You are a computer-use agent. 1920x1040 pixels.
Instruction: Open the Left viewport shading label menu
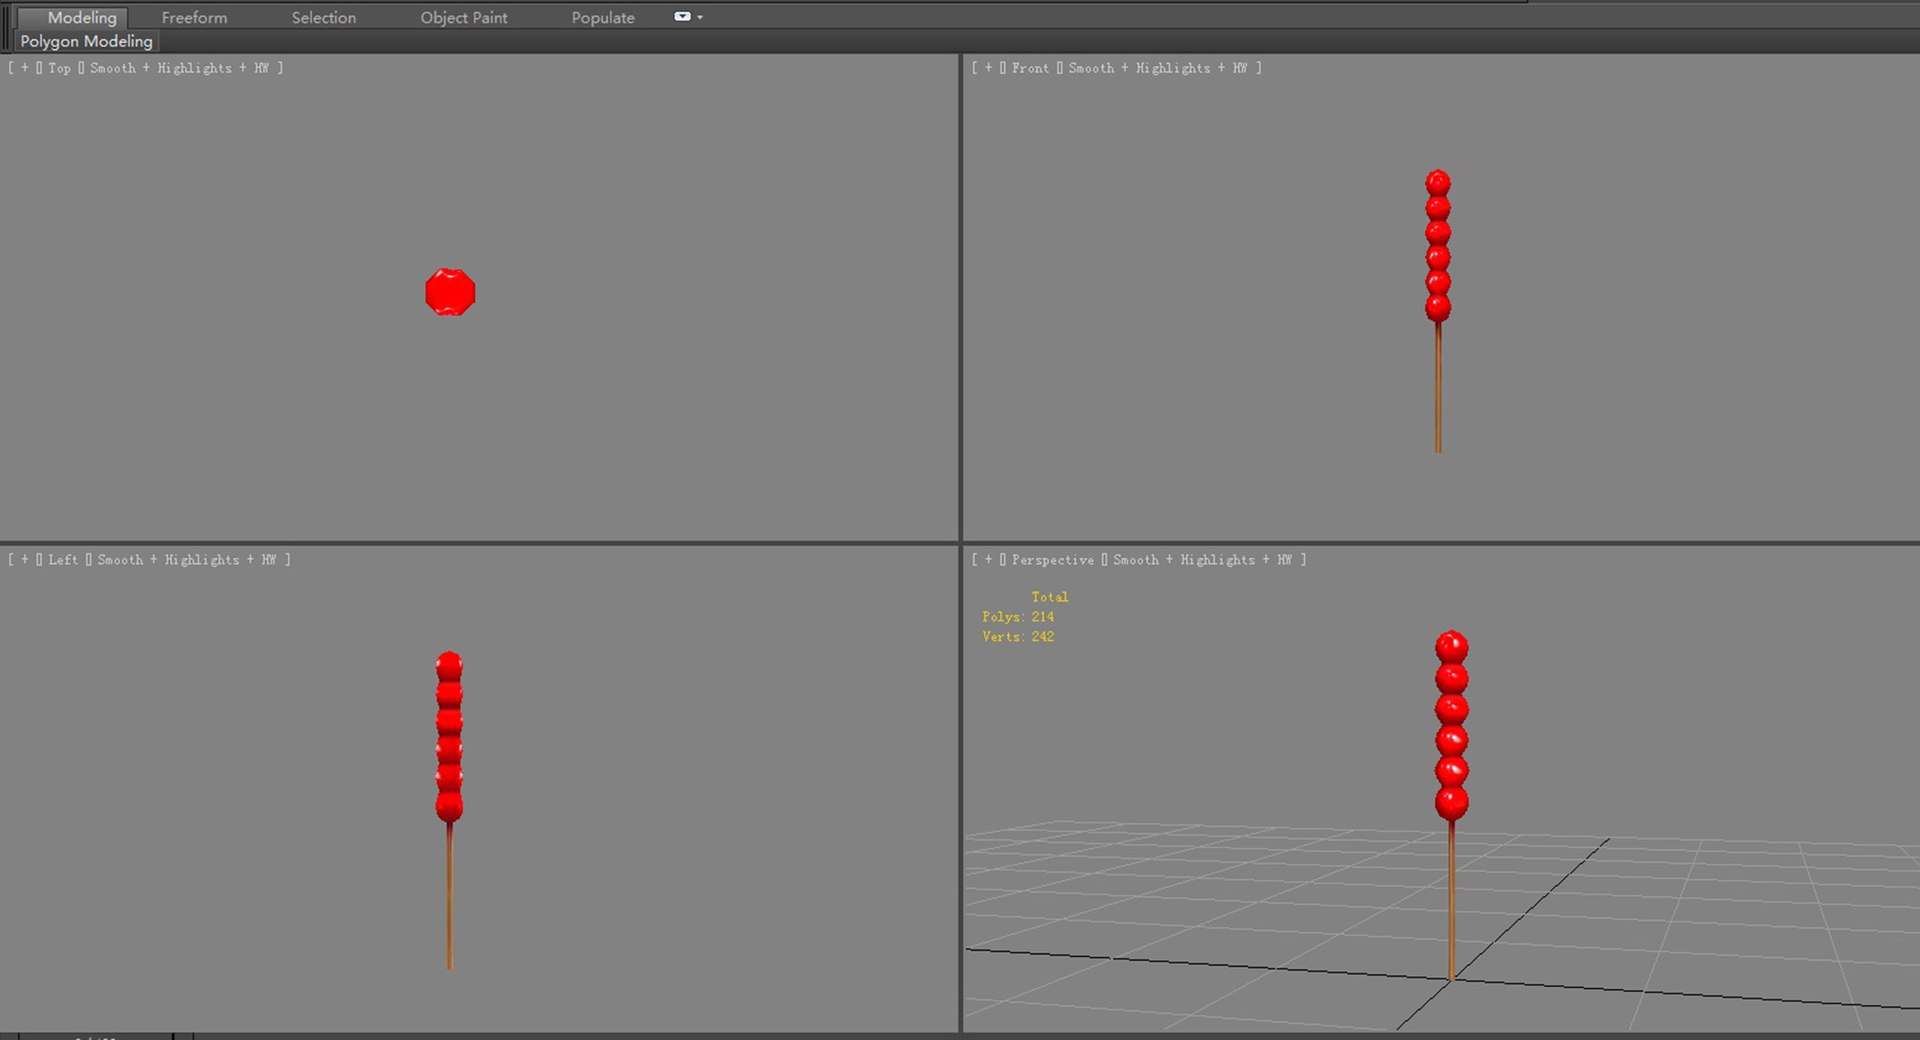(186, 560)
